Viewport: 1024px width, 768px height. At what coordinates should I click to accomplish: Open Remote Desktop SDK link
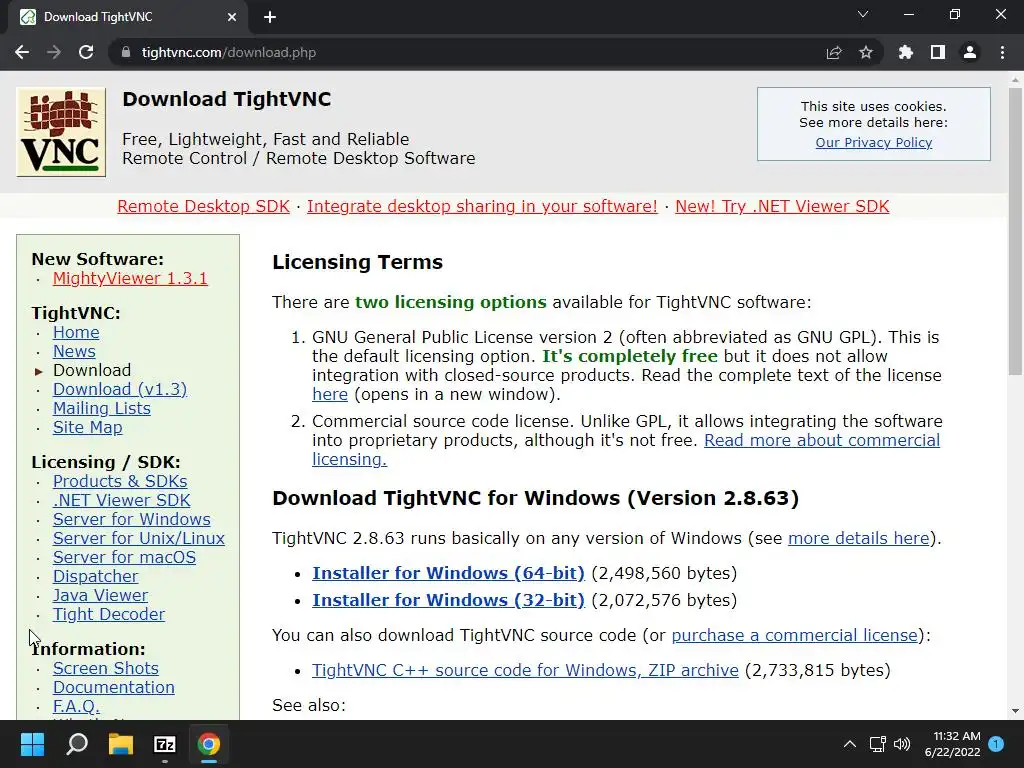203,206
